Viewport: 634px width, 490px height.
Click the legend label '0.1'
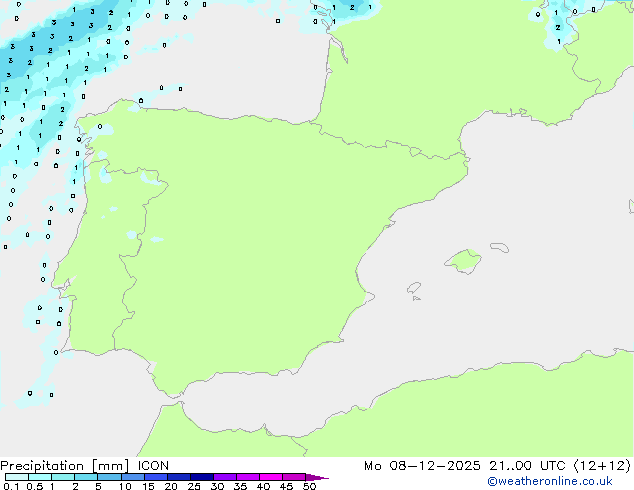[11, 486]
